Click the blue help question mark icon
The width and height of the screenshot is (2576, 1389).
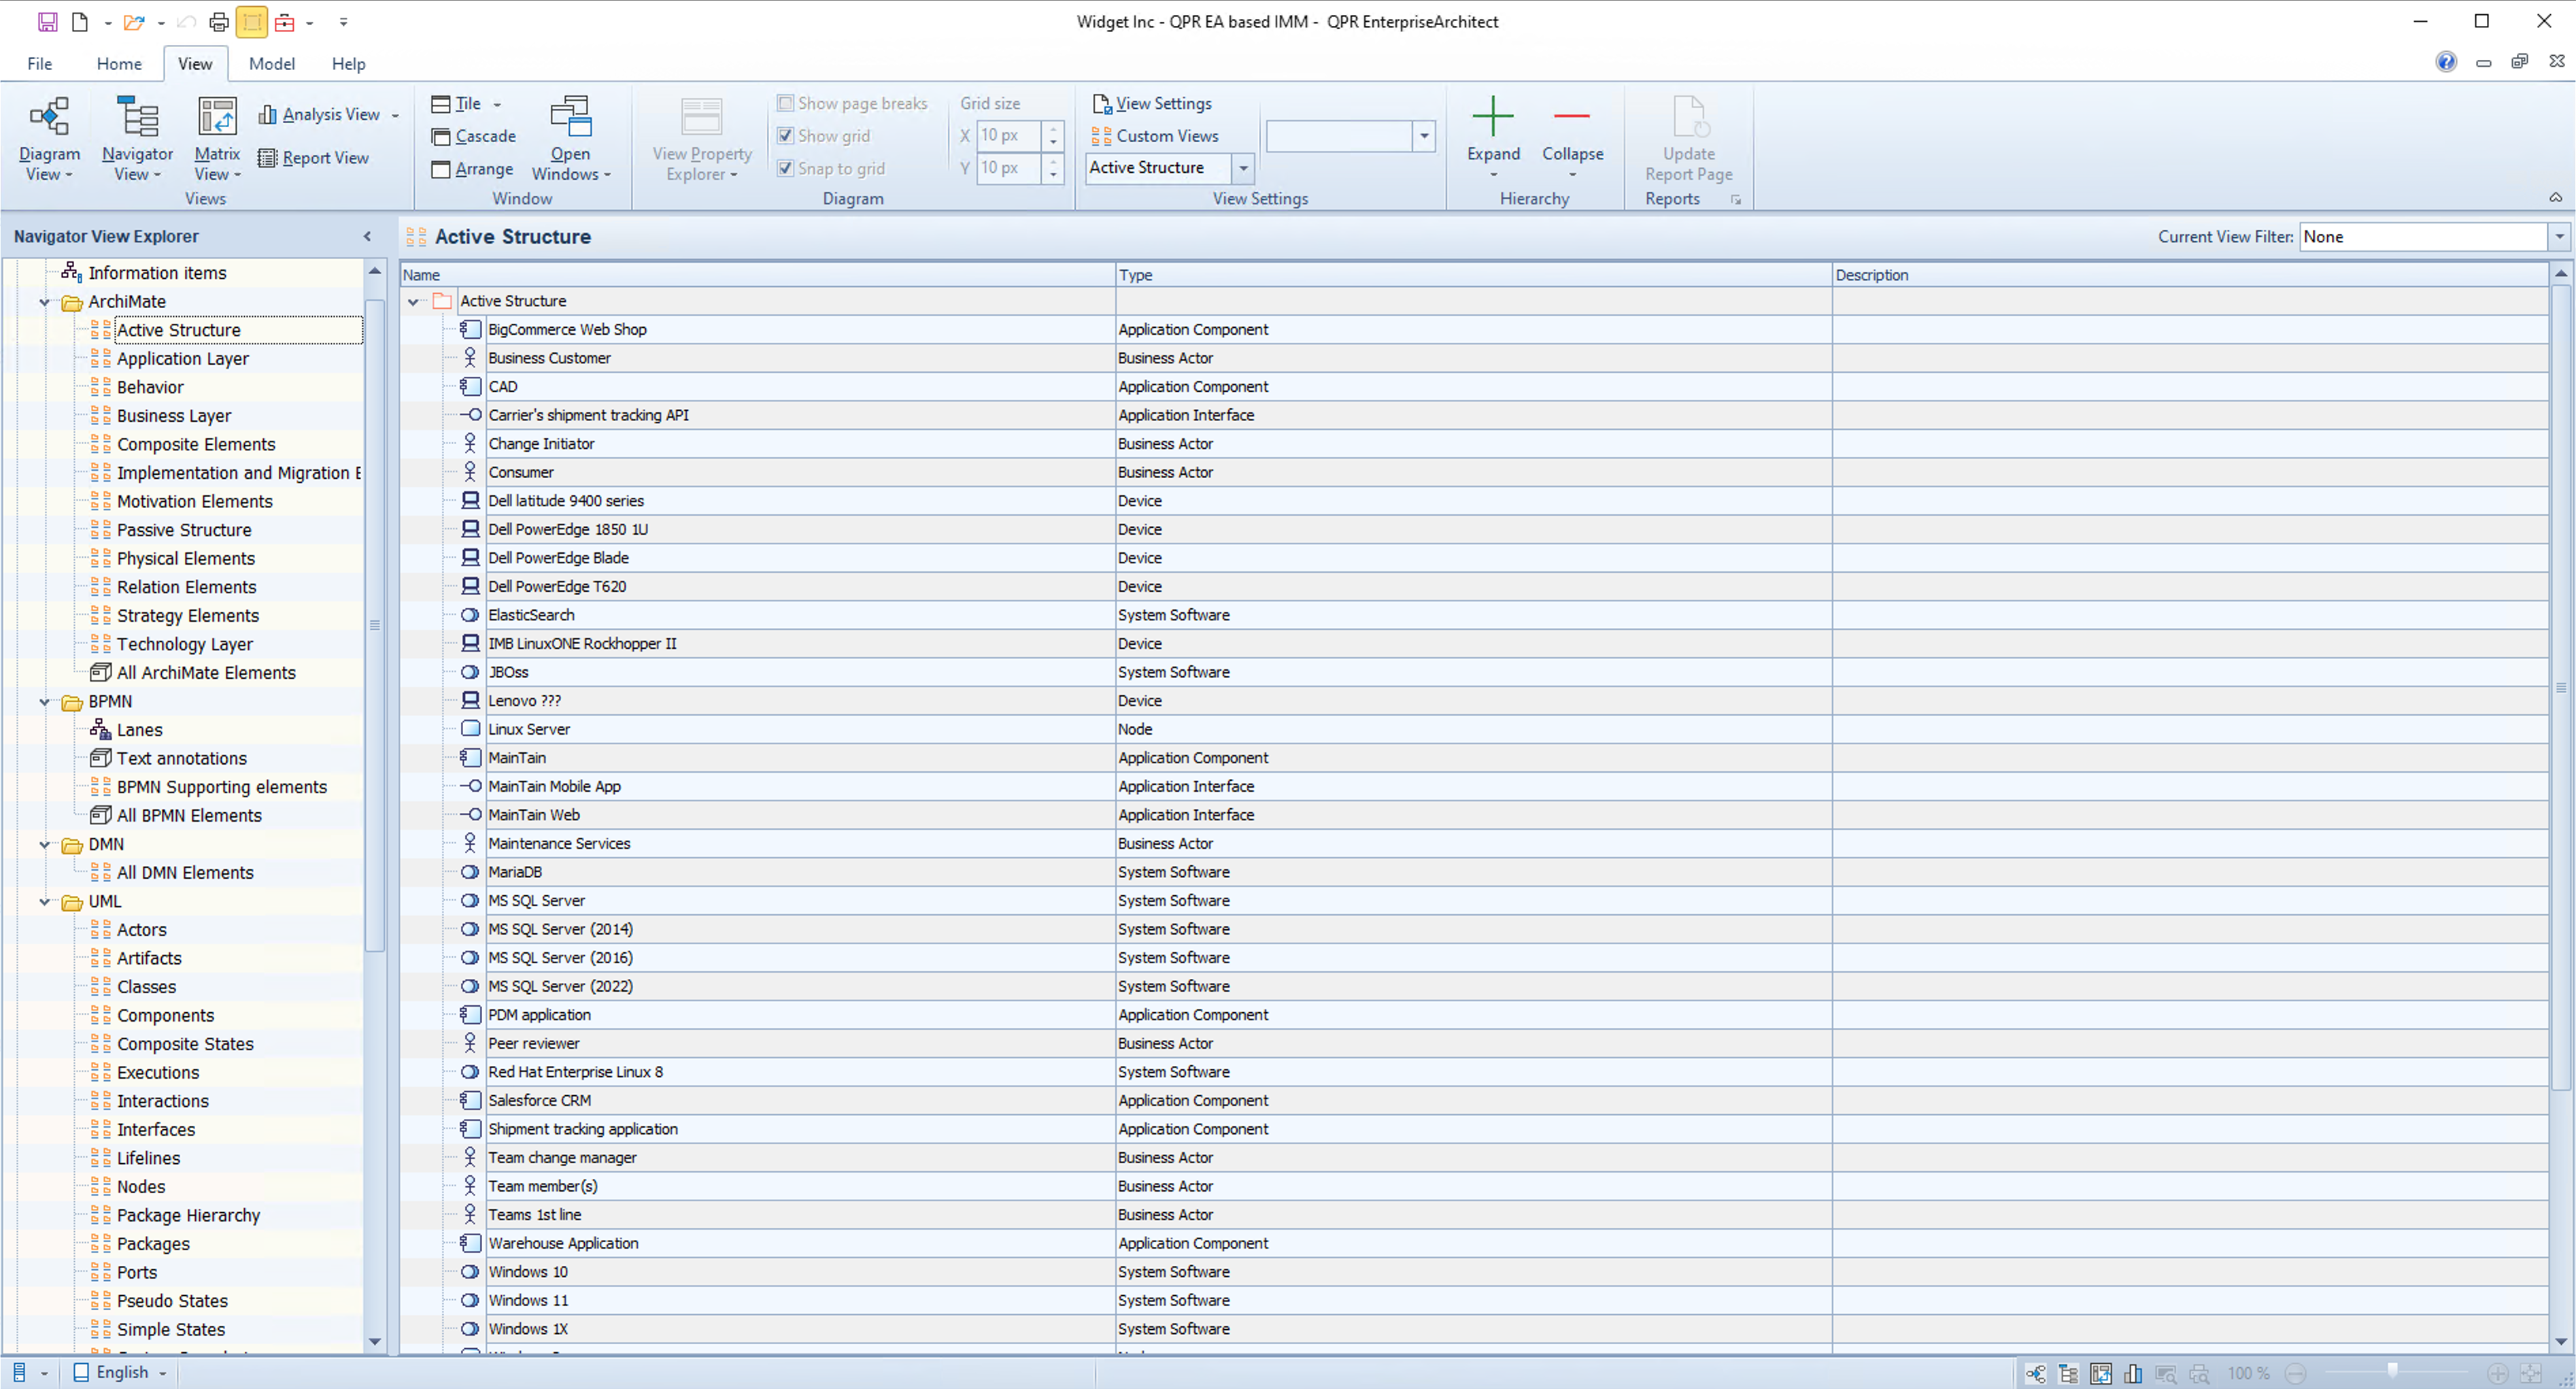pos(2445,62)
